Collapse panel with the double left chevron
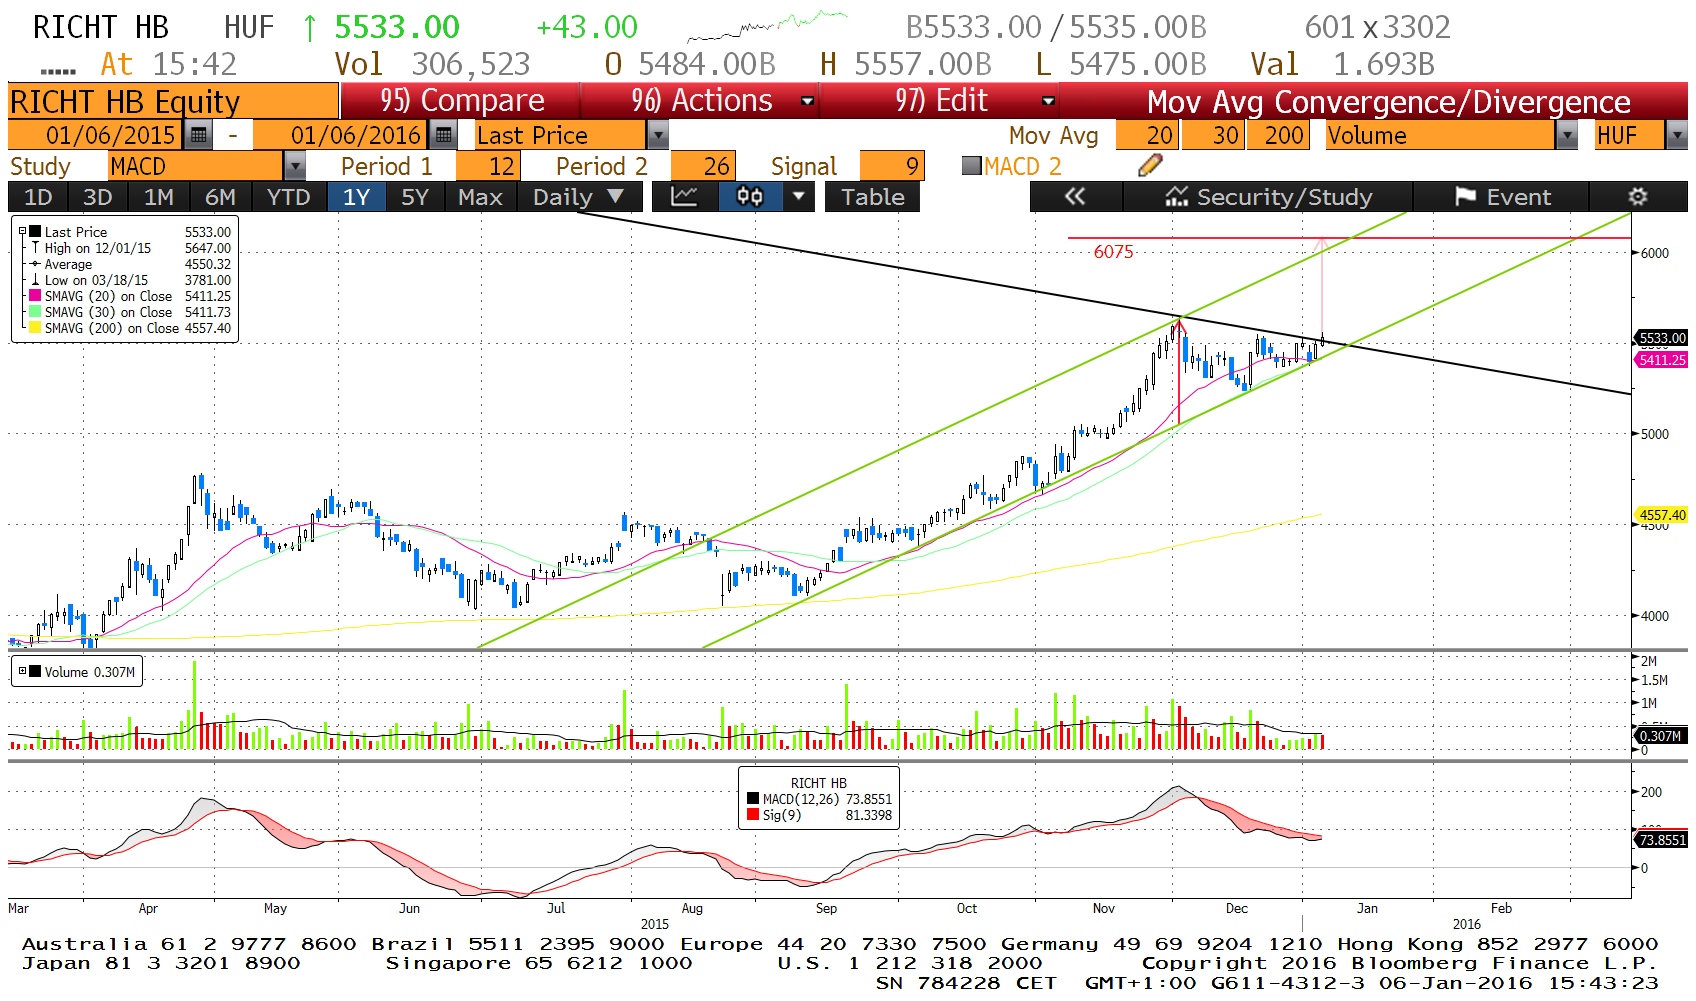The image size is (1696, 1001). click(x=1075, y=197)
